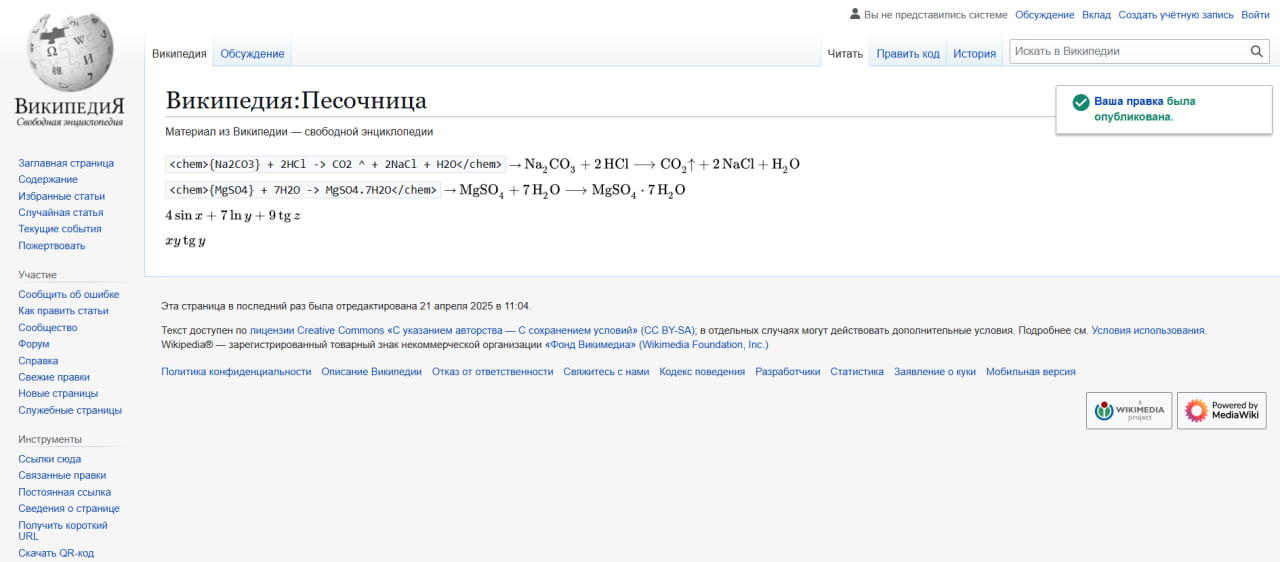Open Избранные статьи
The image size is (1280, 562).
point(61,196)
